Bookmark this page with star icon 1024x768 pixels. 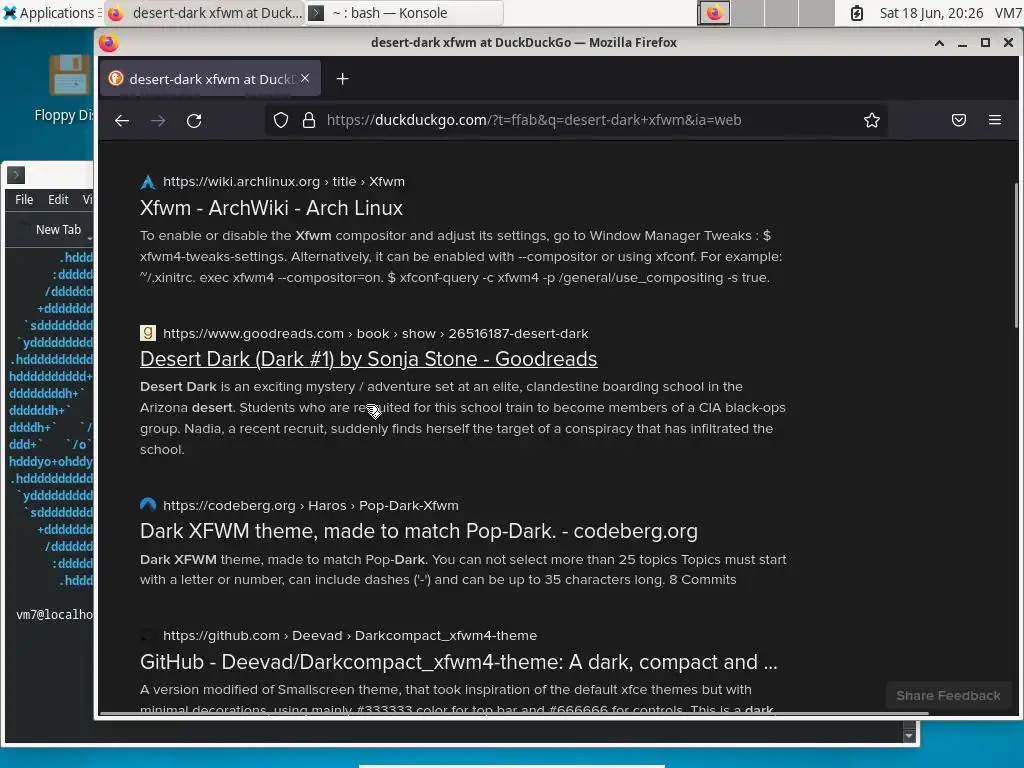click(x=872, y=120)
